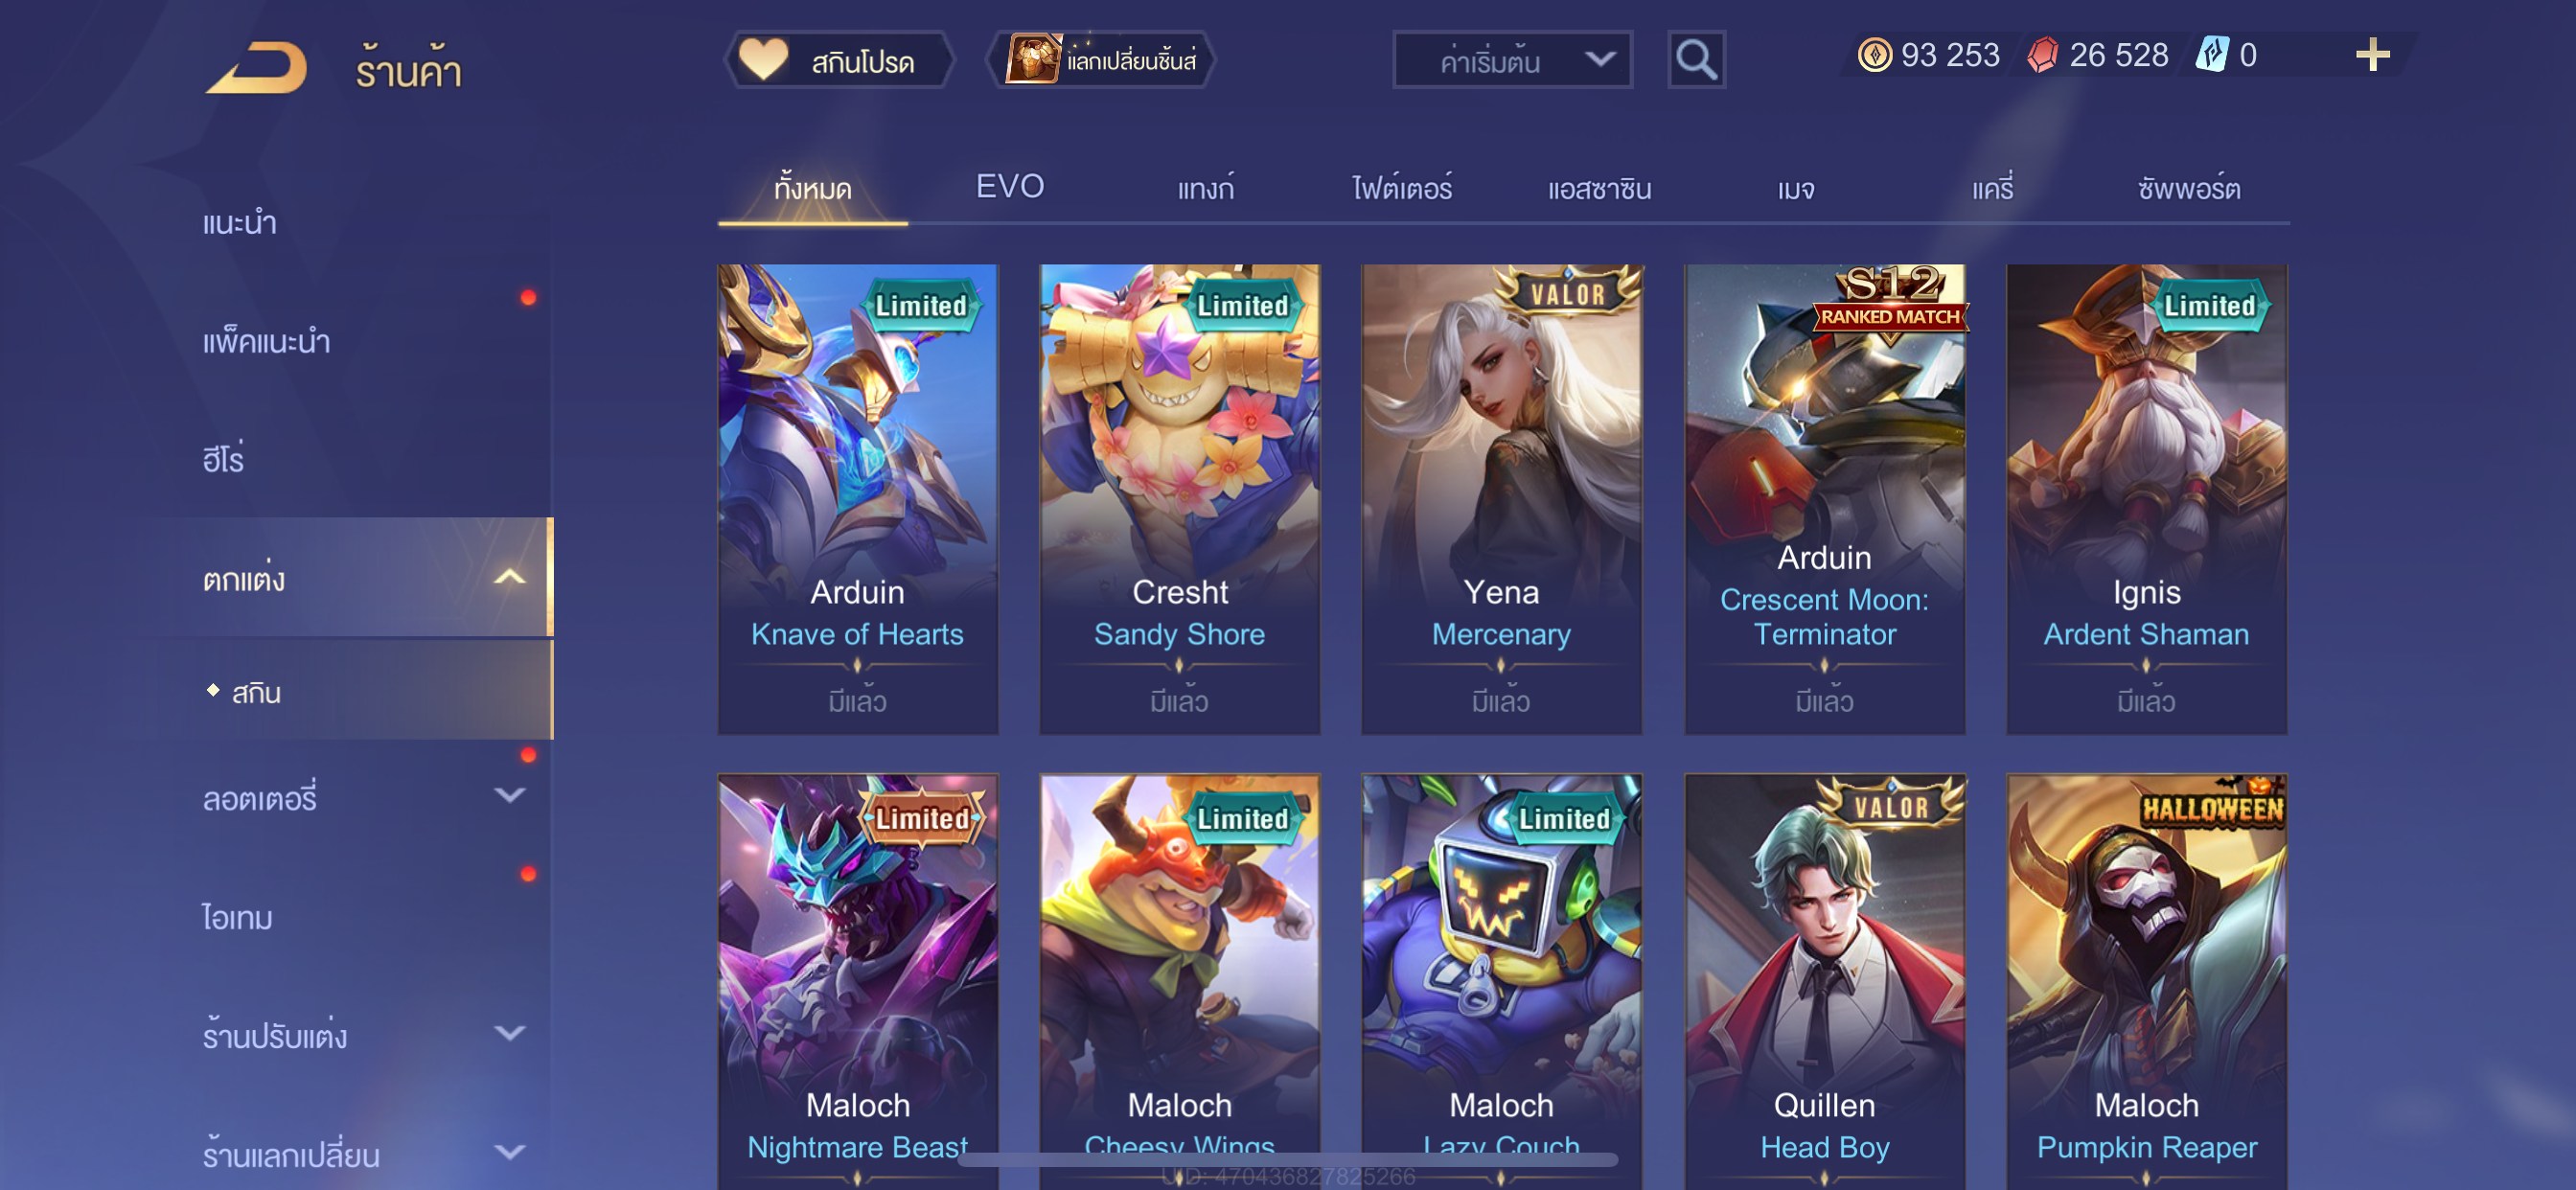Select the ฮีโร่ sidebar item
Screen dimensions: 2576x1190
[x=223, y=459]
